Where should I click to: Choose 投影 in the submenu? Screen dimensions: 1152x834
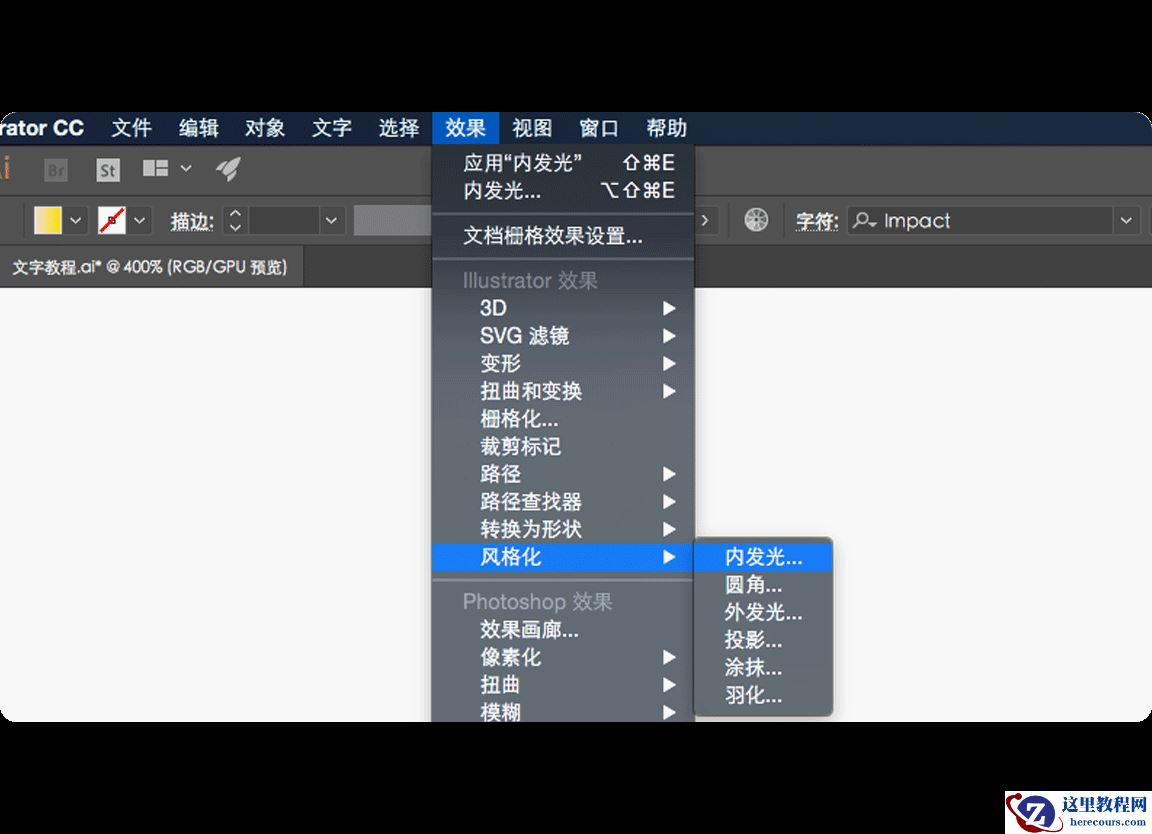coord(752,641)
